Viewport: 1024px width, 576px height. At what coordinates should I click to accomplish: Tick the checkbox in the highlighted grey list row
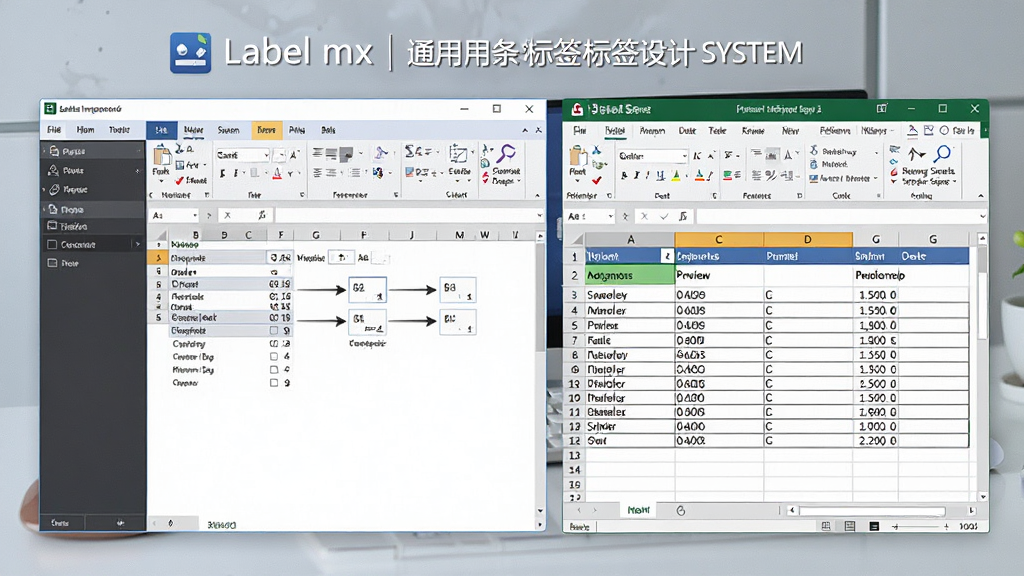pyautogui.click(x=274, y=330)
